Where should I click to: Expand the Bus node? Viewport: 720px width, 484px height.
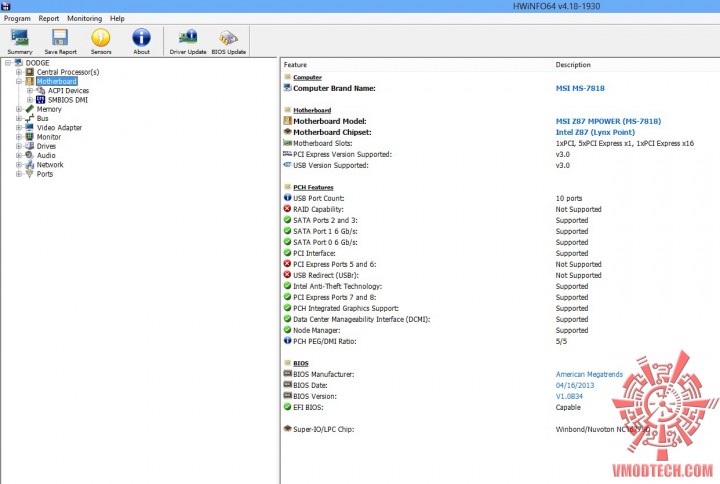click(x=19, y=118)
